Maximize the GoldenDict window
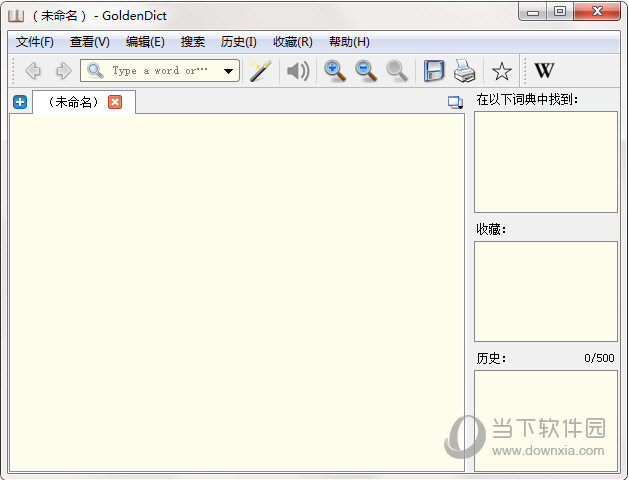 560,12
